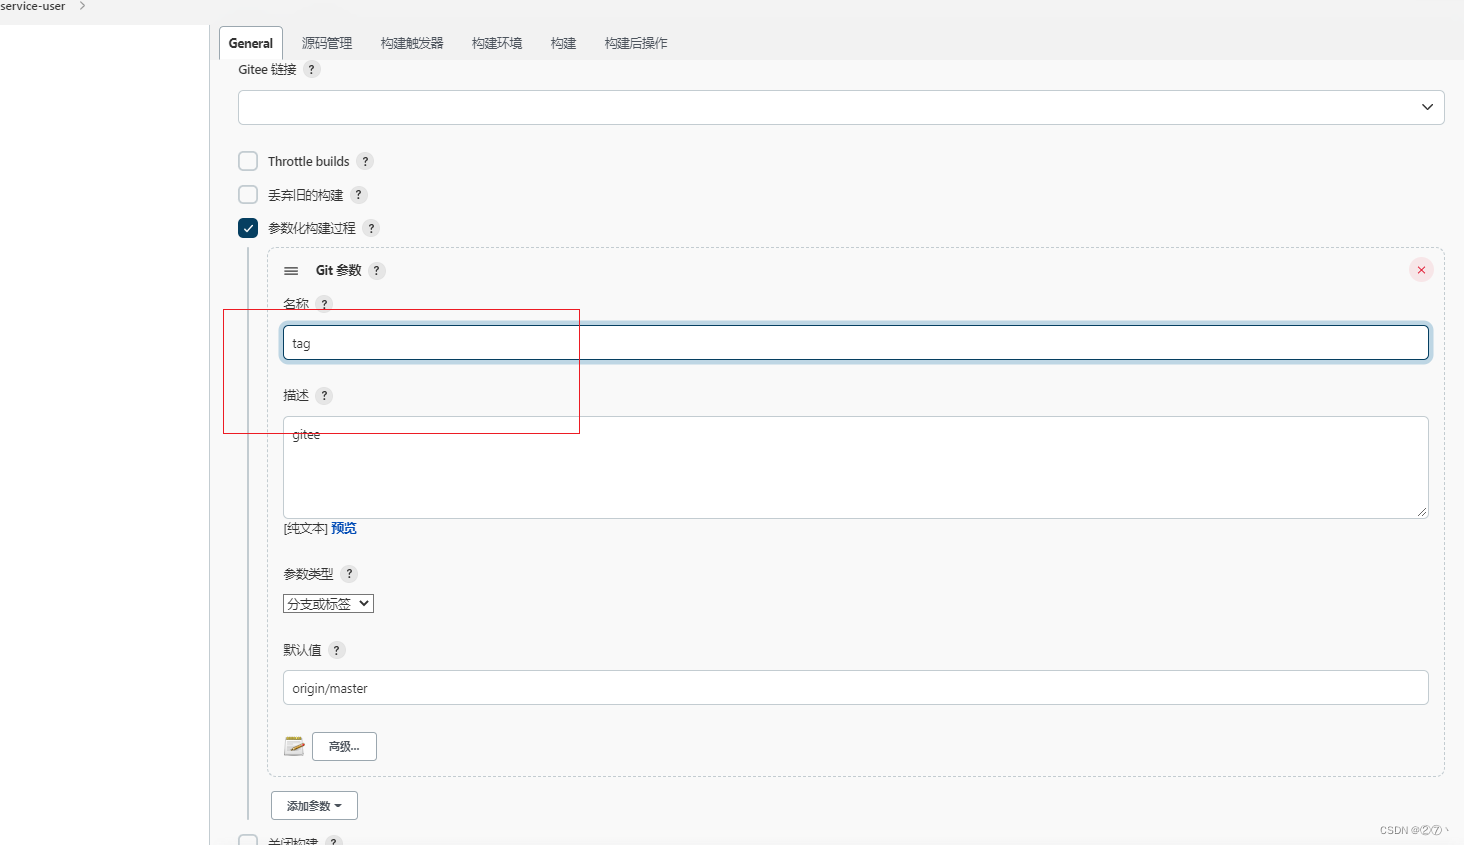
Task: Click the 预览 link
Action: tap(344, 528)
